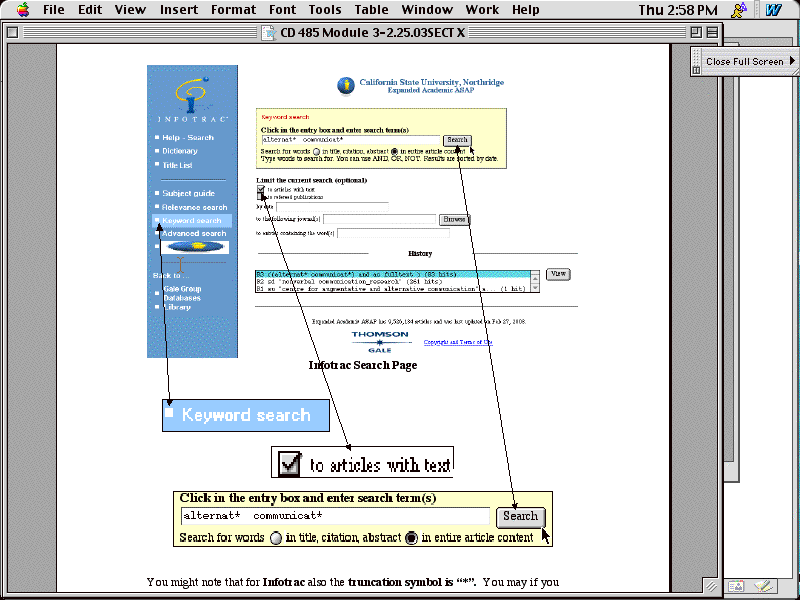Open the View menu in the menu bar
Image resolution: width=800 pixels, height=600 pixels.
click(130, 10)
